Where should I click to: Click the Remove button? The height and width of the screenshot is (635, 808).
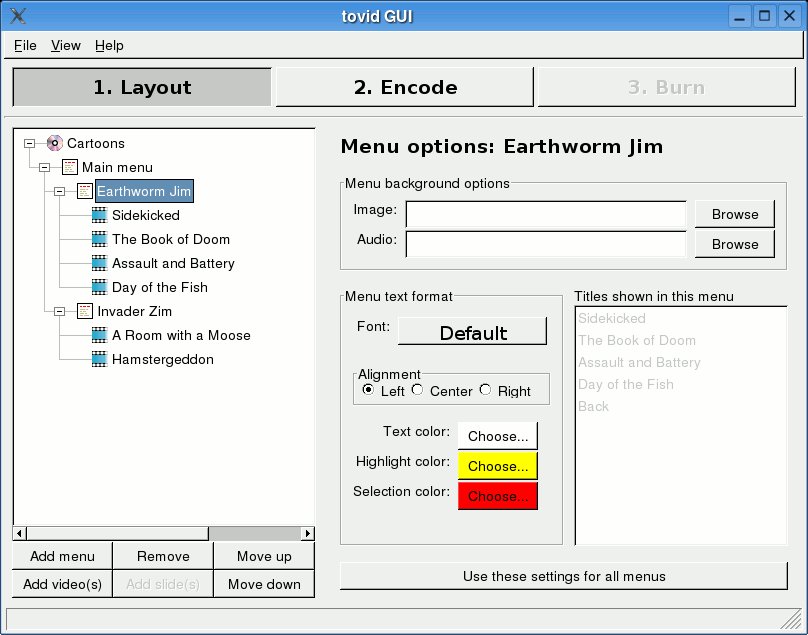[163, 556]
